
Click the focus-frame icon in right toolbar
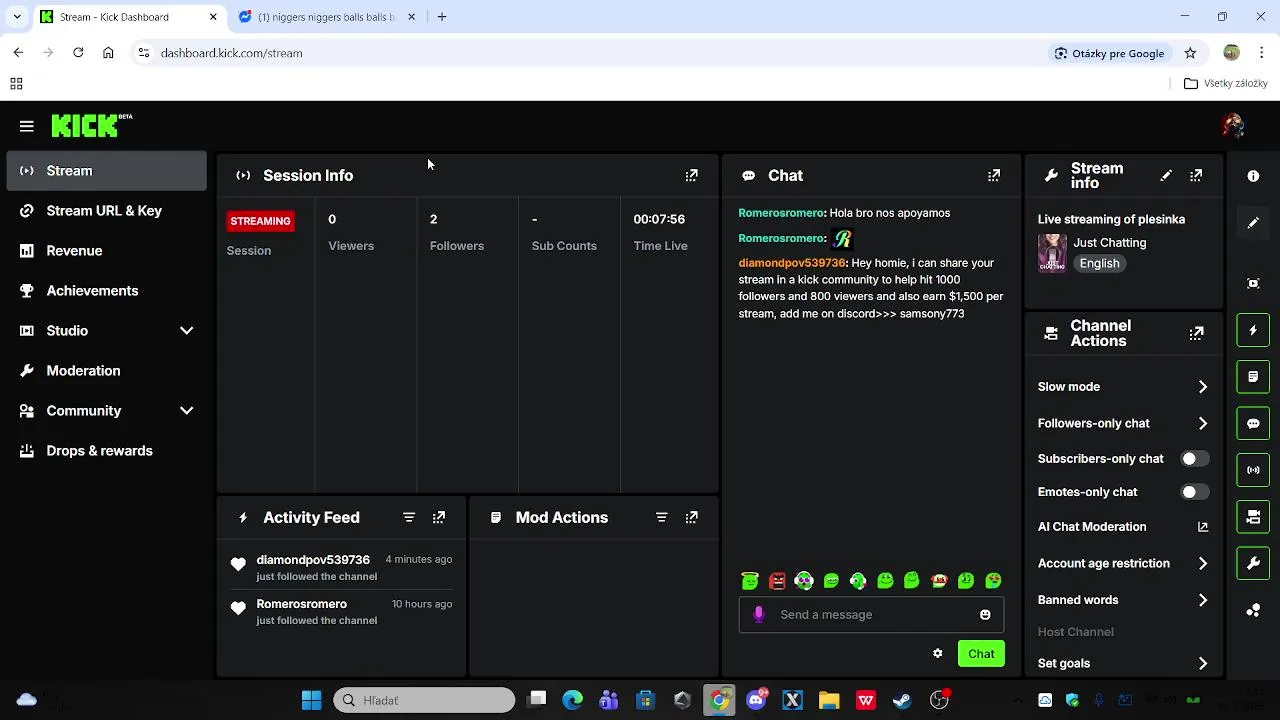coord(1253,283)
